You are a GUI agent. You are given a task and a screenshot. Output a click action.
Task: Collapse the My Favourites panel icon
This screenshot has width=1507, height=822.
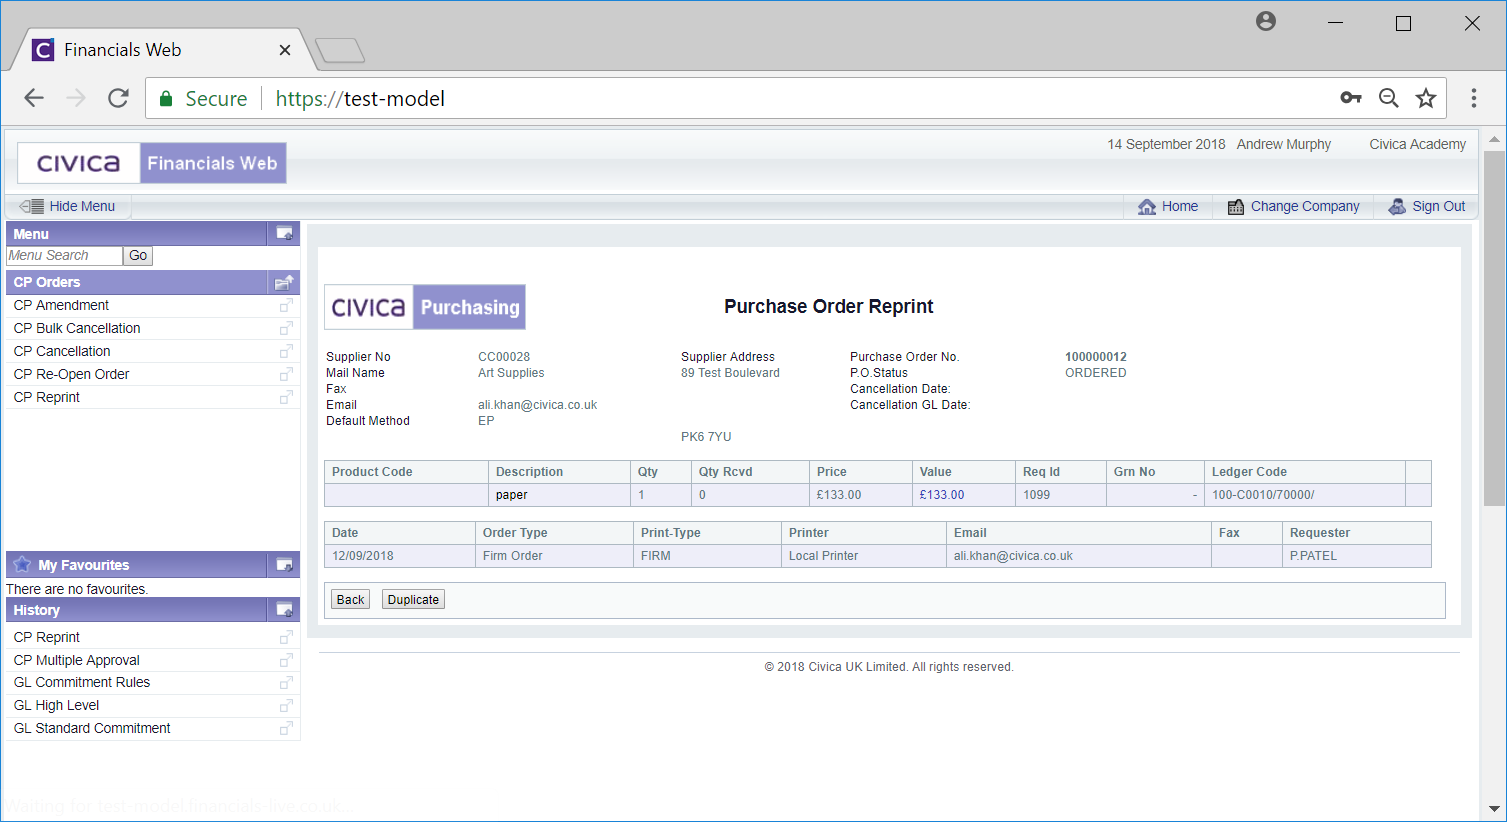pos(285,565)
